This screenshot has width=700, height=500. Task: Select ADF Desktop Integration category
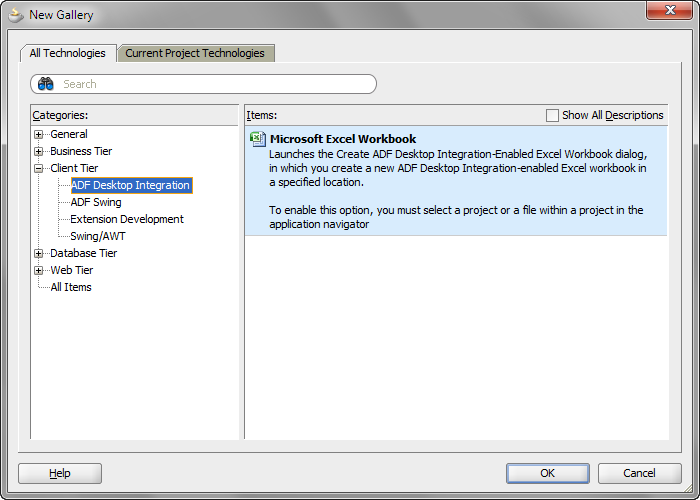click(x=131, y=185)
